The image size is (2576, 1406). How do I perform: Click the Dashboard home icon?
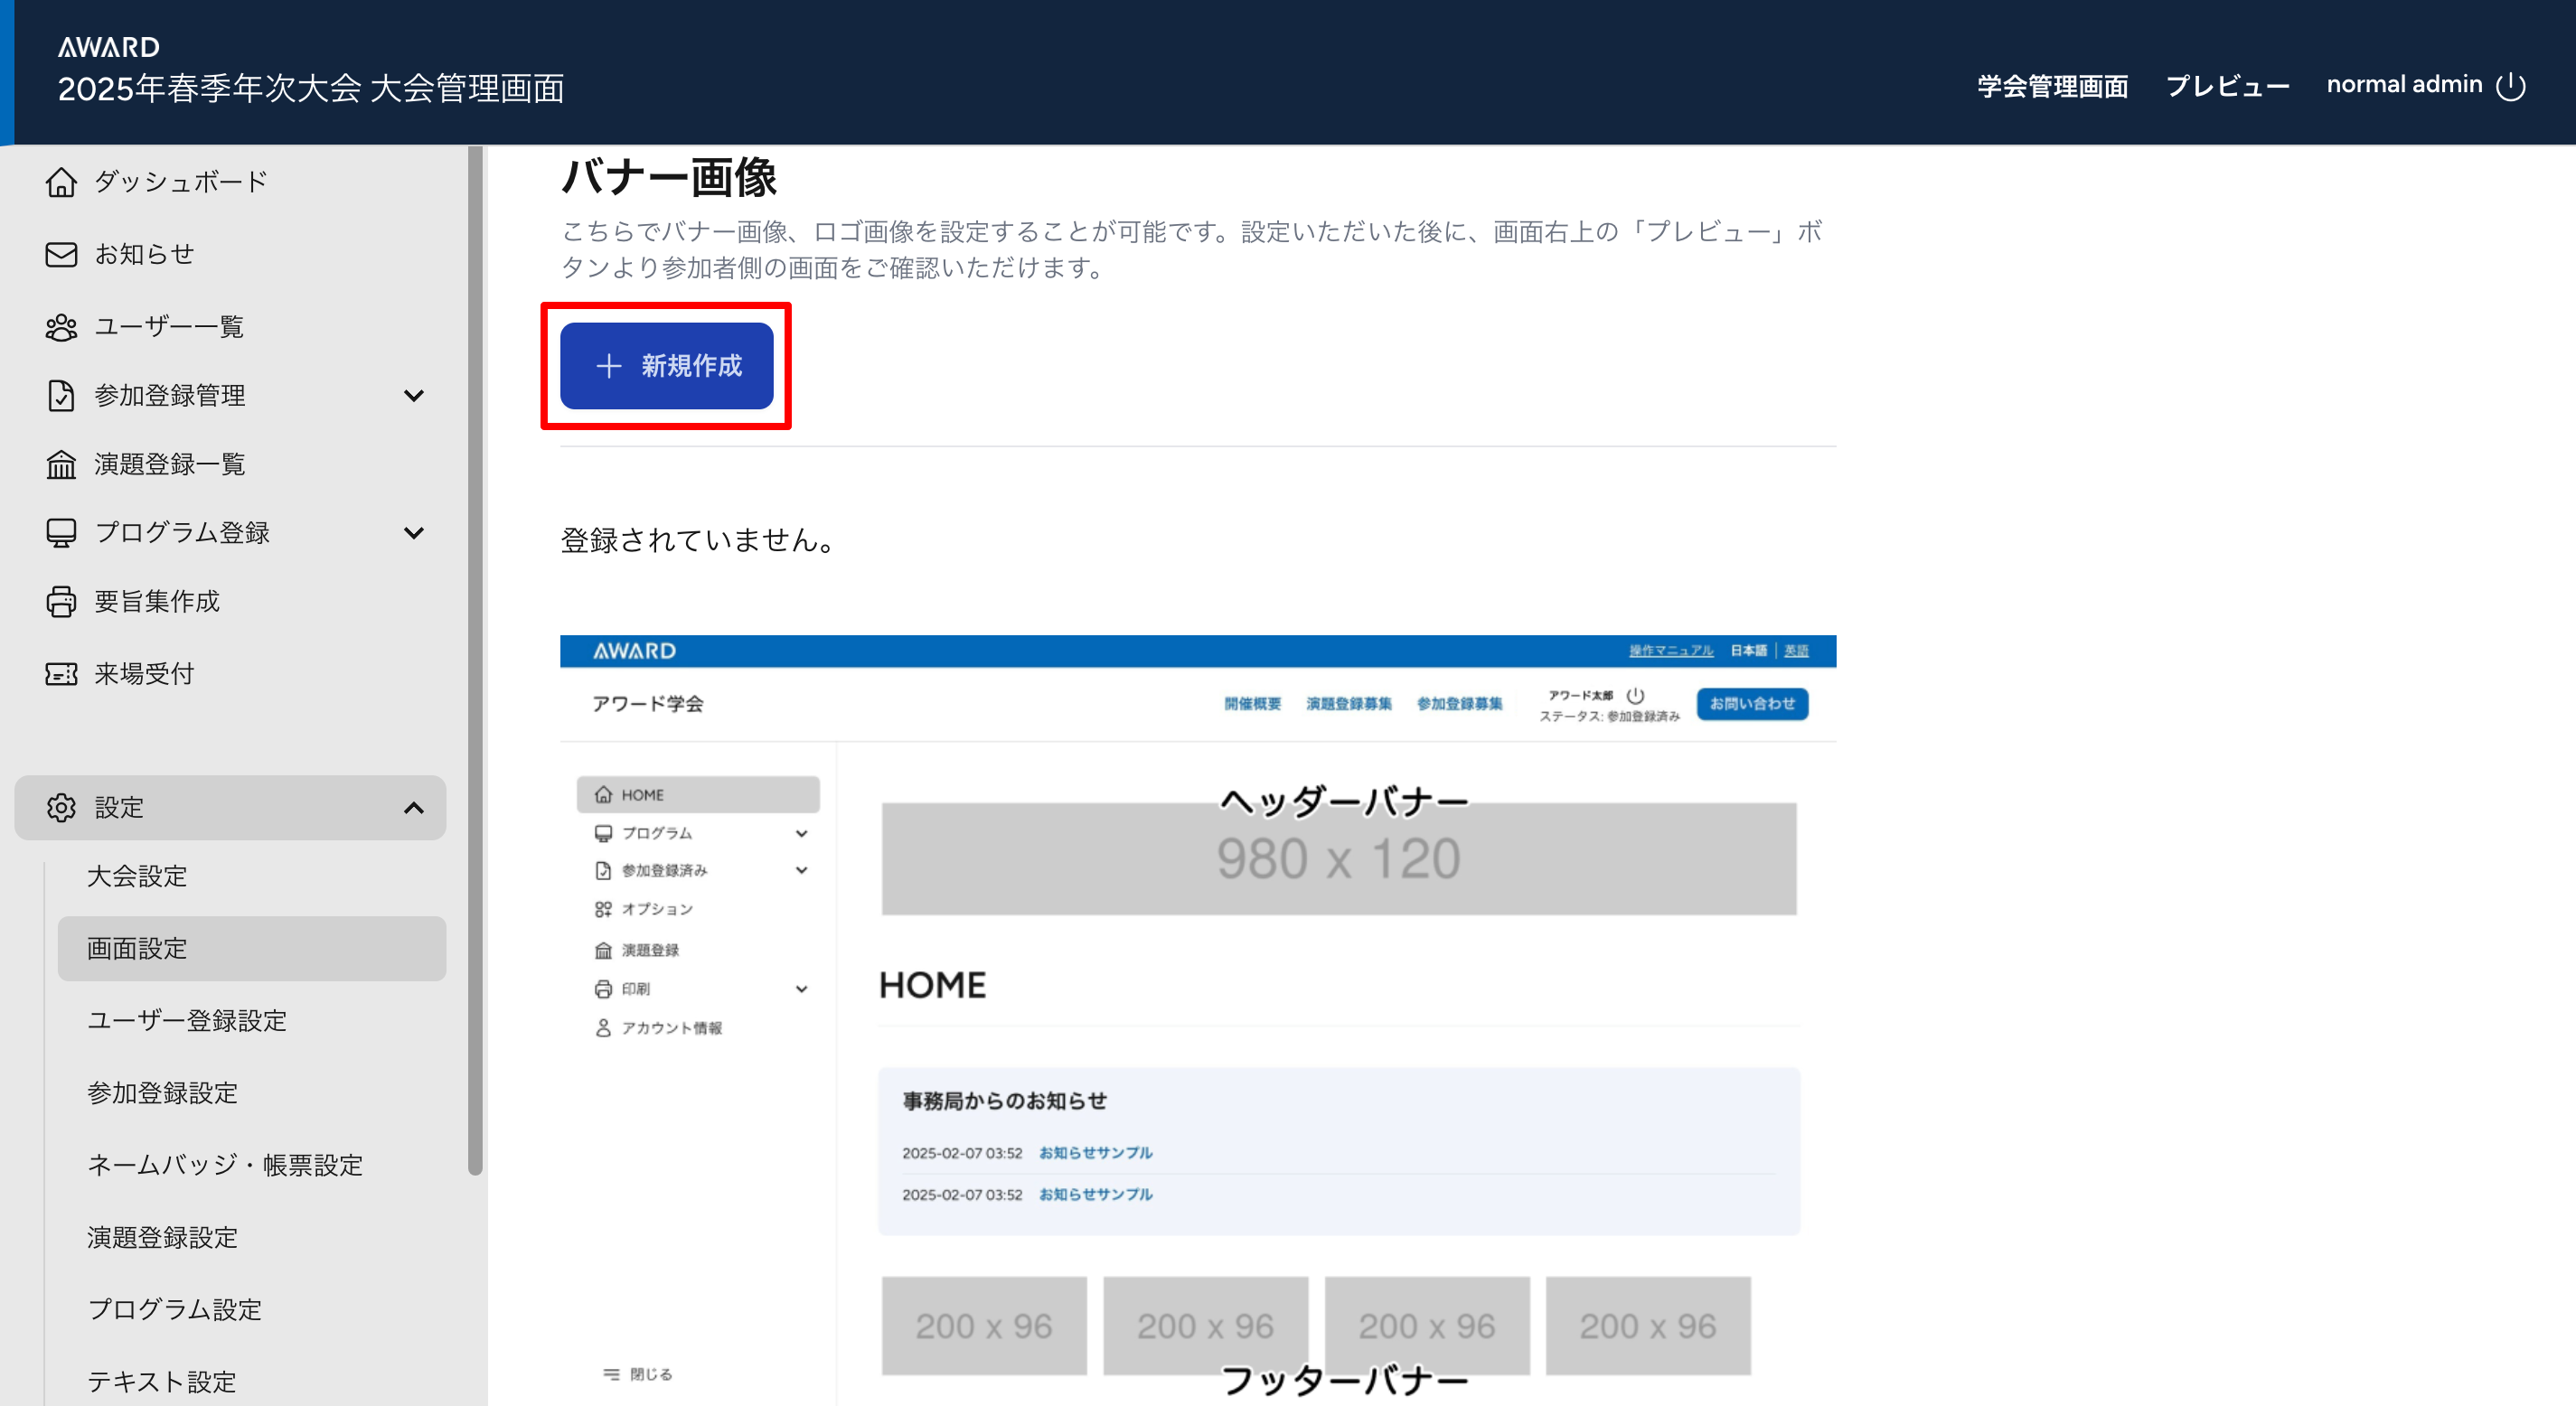pyautogui.click(x=61, y=182)
